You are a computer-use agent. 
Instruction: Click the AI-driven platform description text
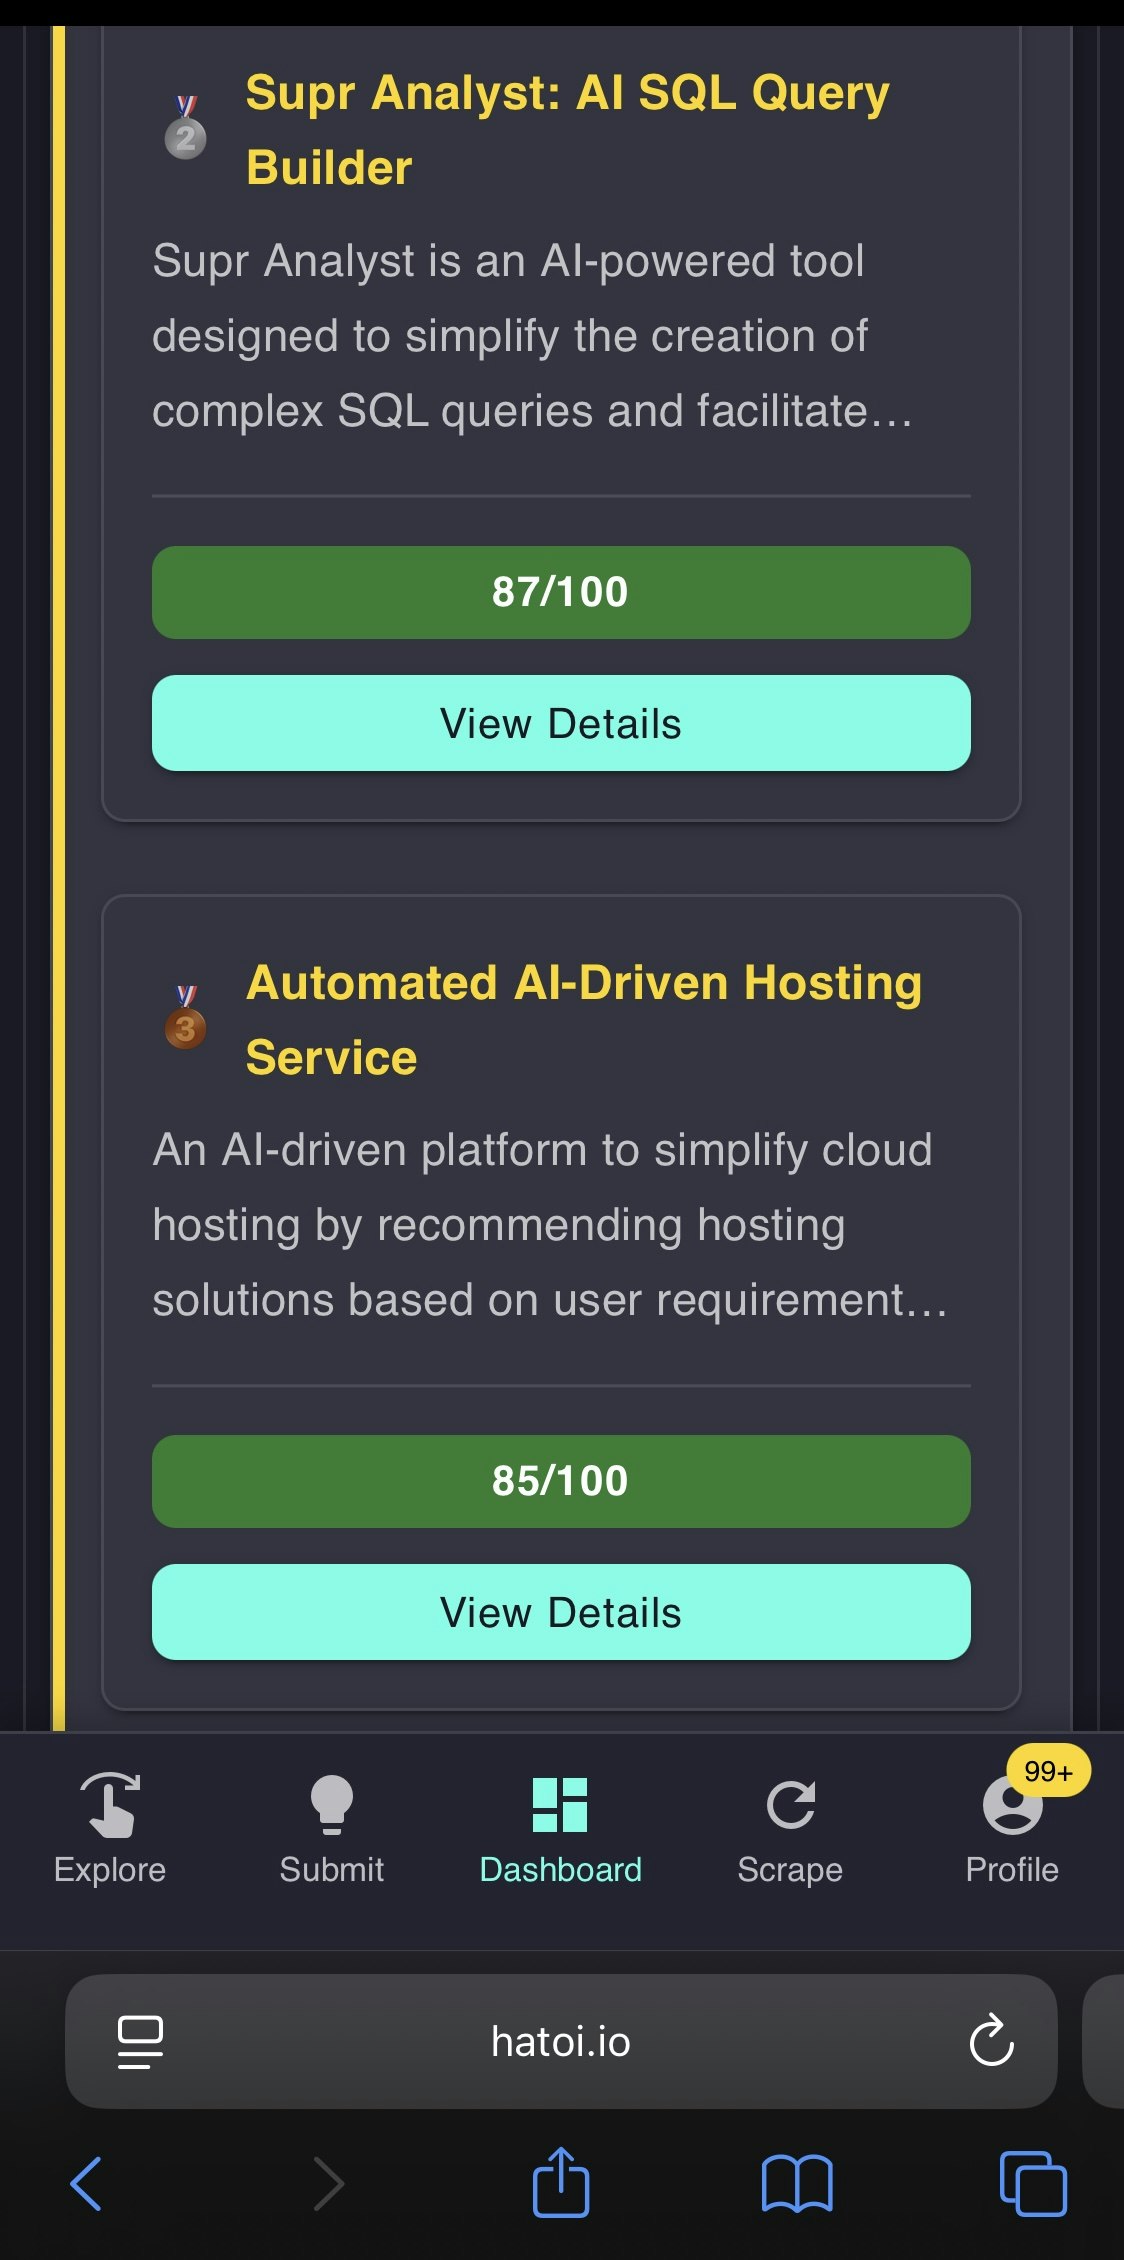(x=549, y=1225)
